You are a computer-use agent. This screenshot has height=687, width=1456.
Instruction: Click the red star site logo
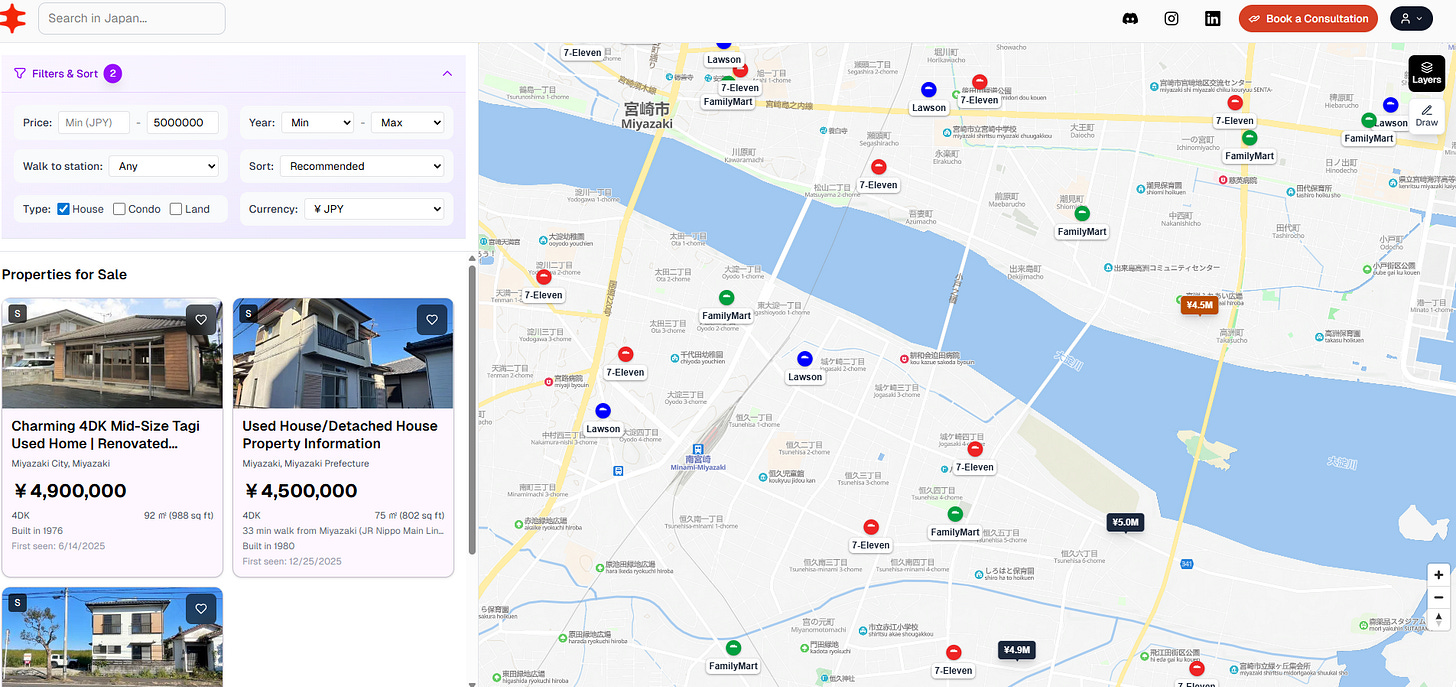click(x=11, y=18)
